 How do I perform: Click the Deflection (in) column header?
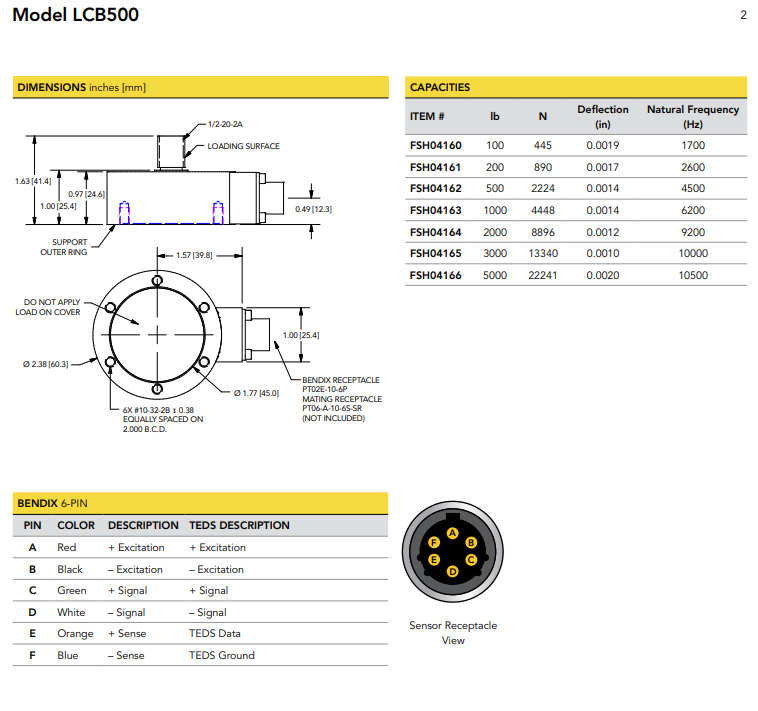603,117
